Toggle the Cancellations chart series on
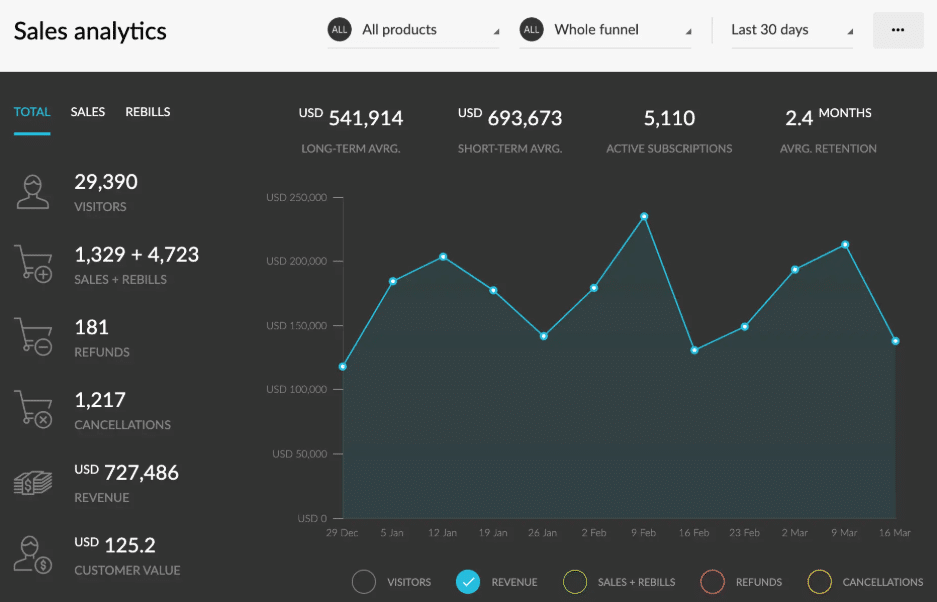The width and height of the screenshot is (937, 602). [820, 582]
